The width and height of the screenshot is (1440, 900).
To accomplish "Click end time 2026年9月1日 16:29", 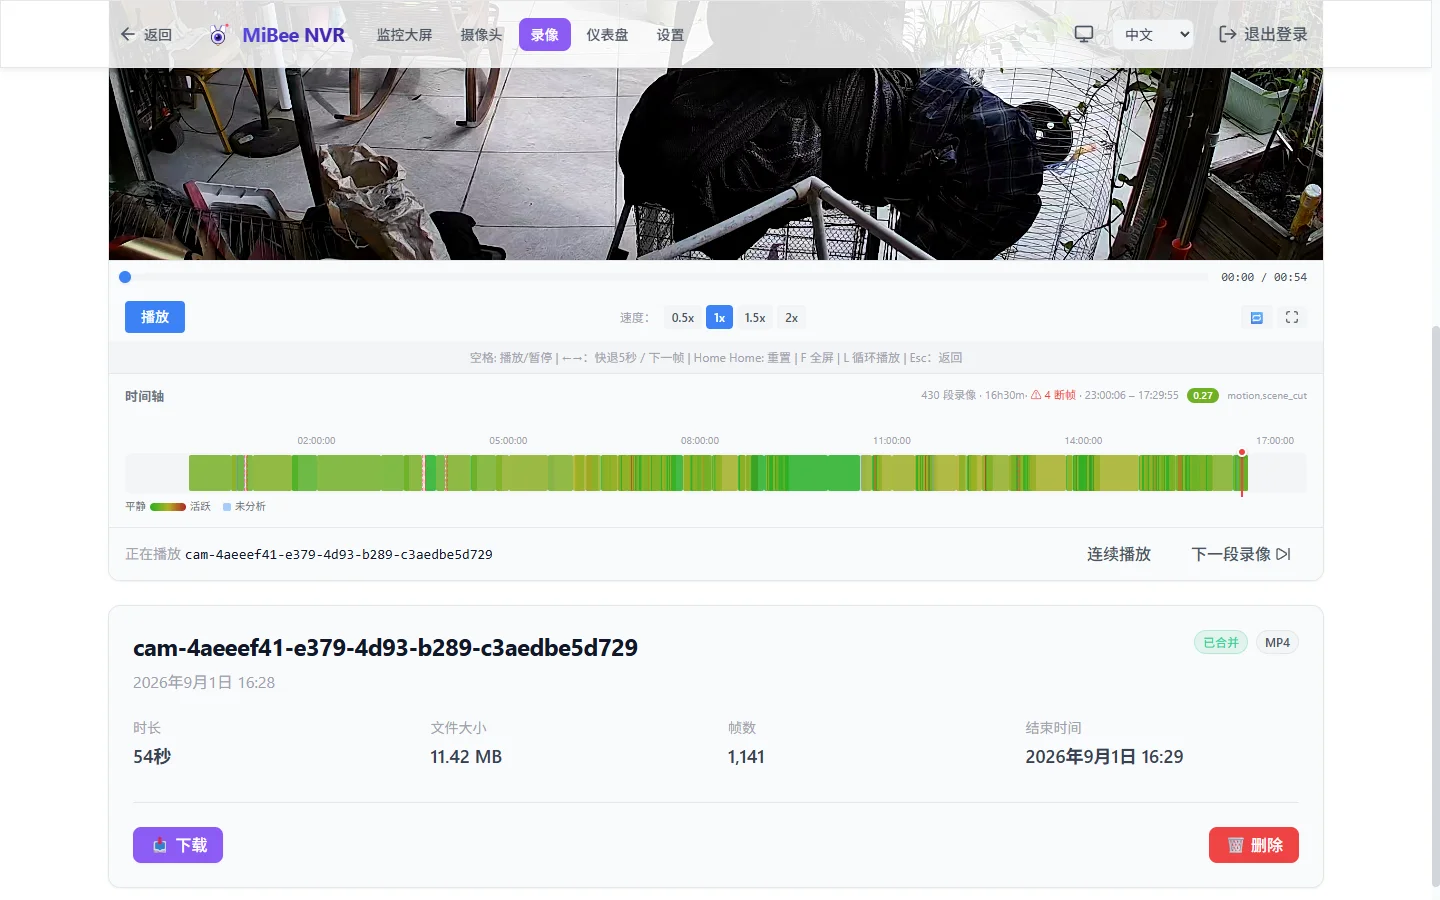I will [1104, 757].
